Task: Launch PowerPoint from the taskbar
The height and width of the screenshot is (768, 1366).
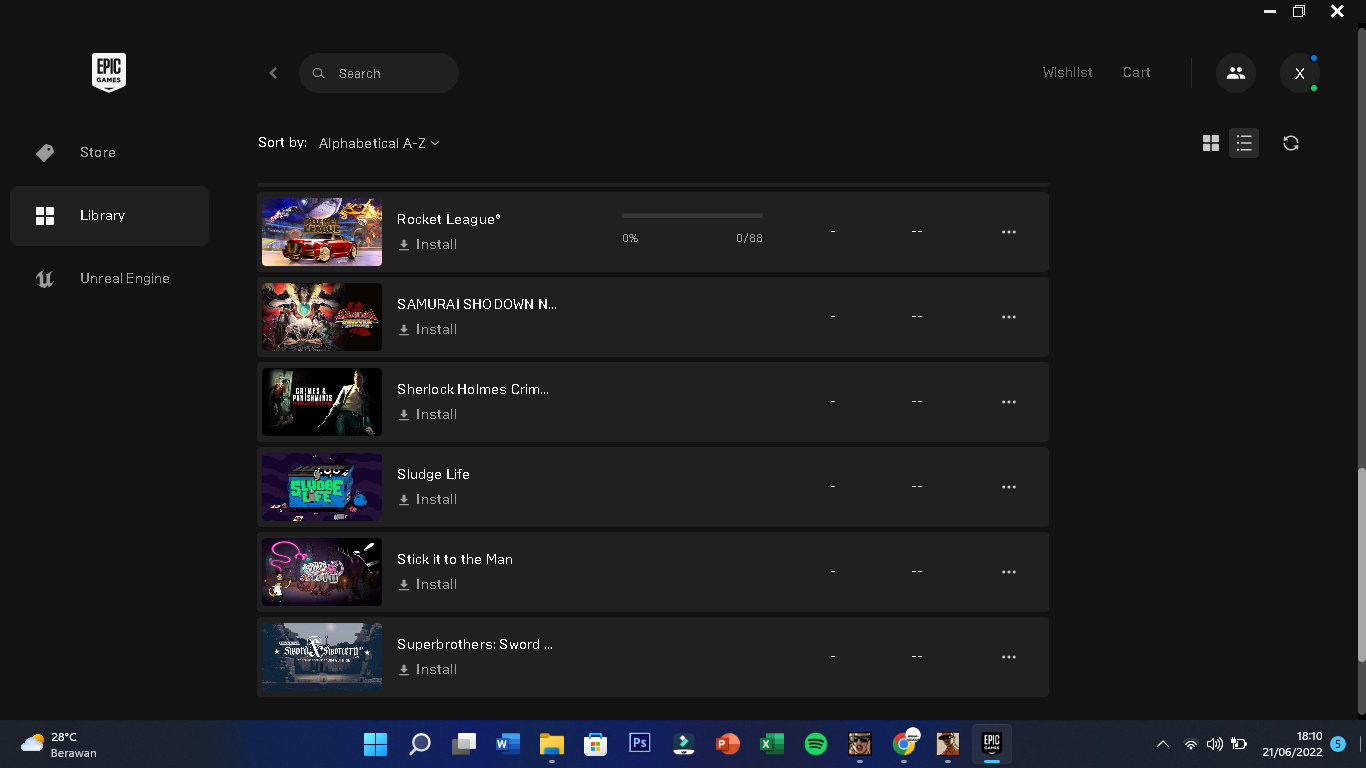Action: coord(728,744)
